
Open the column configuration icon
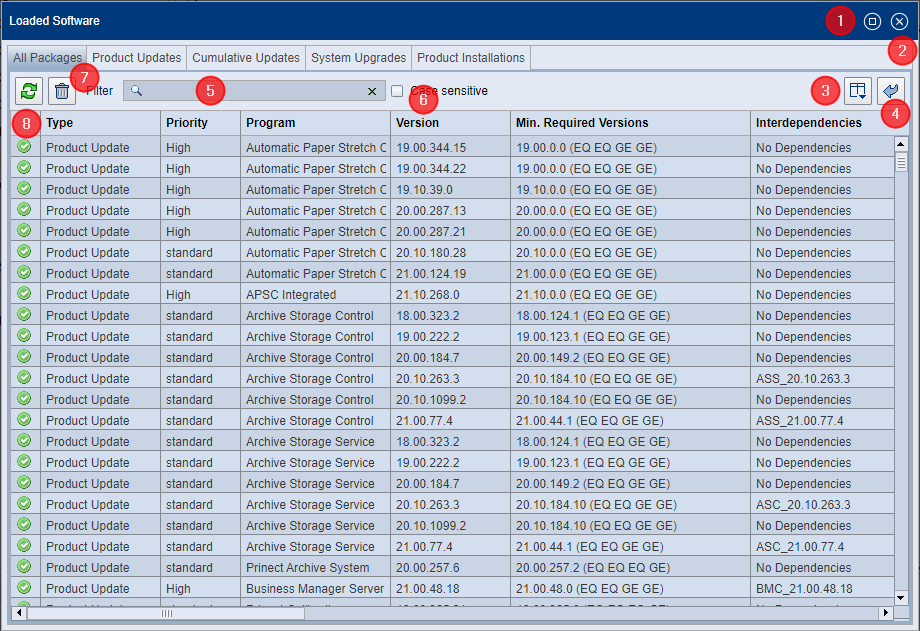(858, 91)
